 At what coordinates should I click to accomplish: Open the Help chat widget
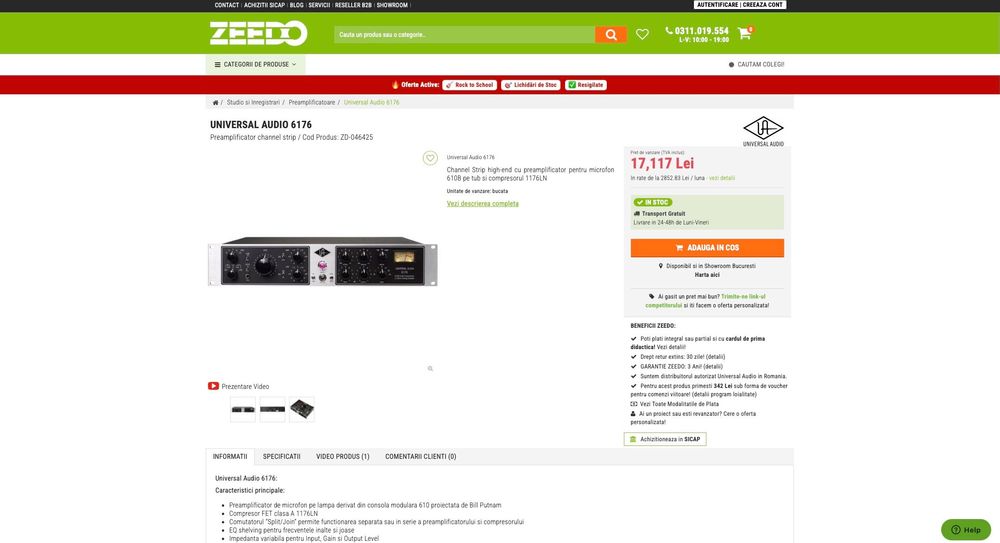[x=966, y=530]
